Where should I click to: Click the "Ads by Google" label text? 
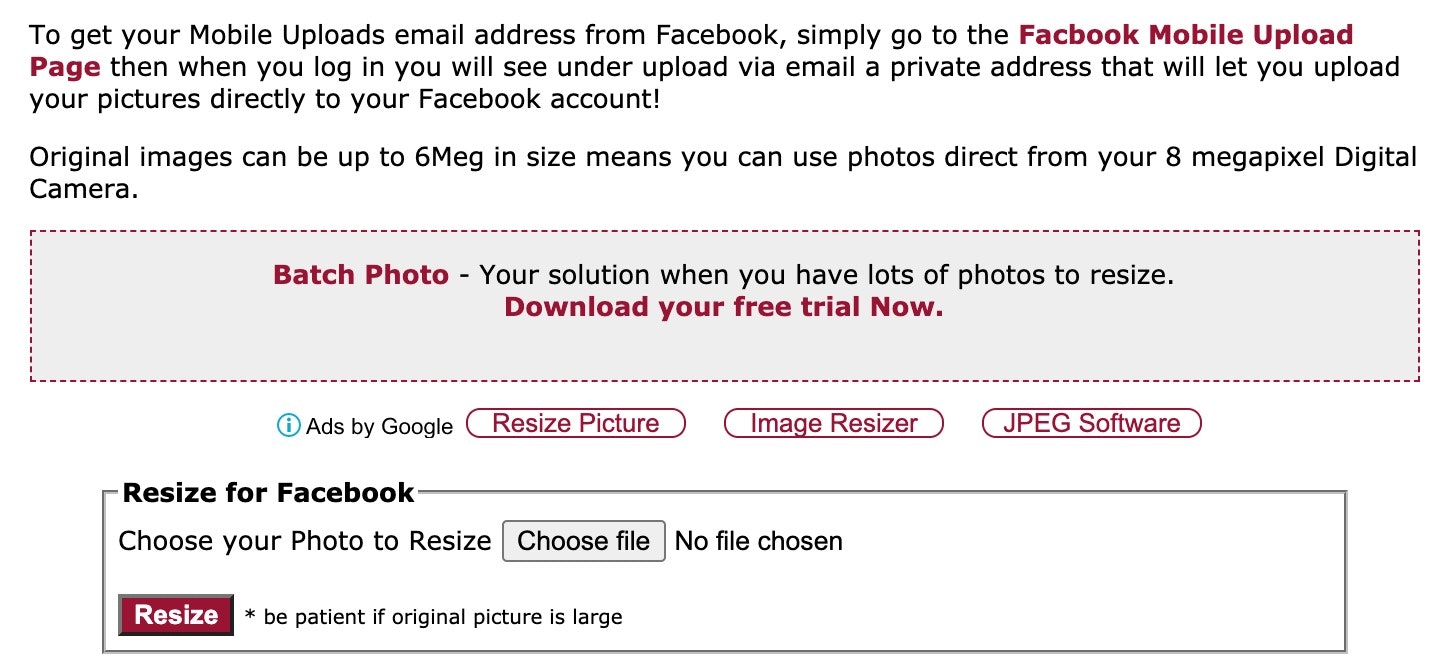pyautogui.click(x=379, y=427)
